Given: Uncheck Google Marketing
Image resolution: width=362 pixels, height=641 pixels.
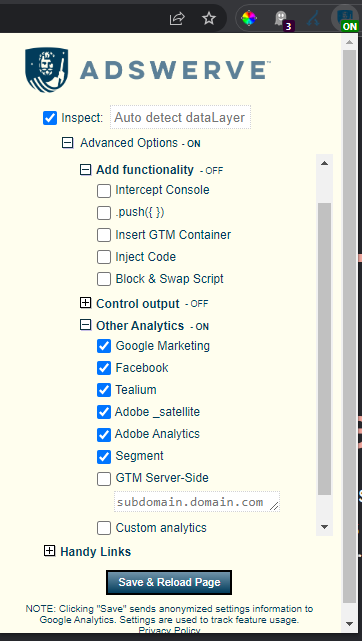Looking at the screenshot, I should (x=104, y=346).
